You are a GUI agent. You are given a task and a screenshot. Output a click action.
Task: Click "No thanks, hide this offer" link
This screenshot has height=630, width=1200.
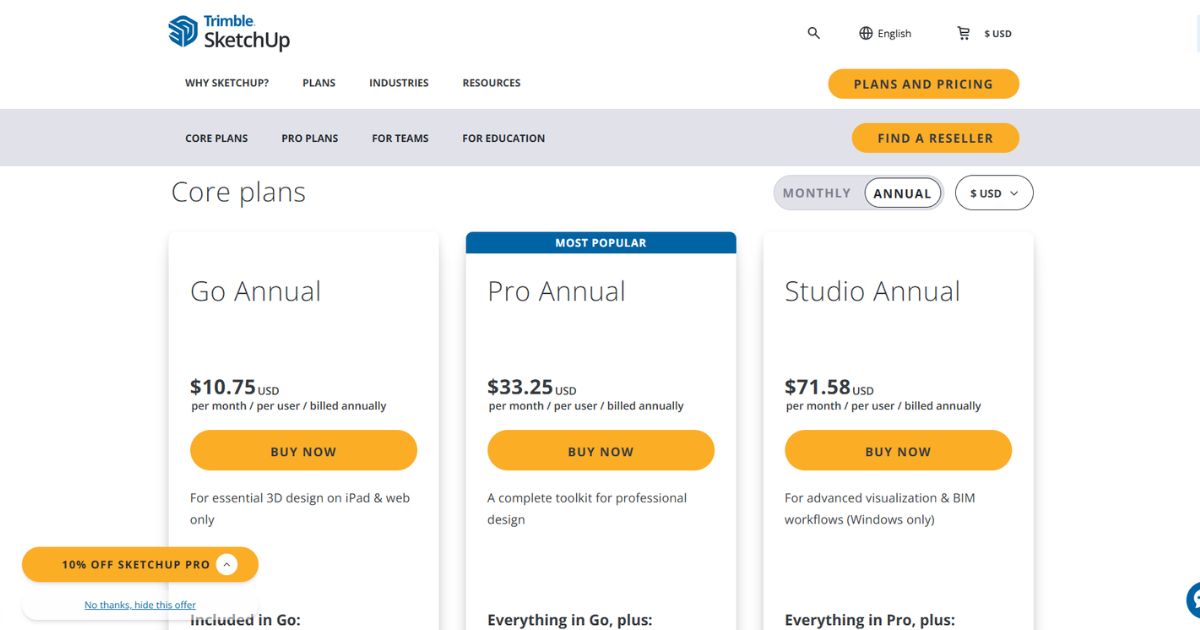click(x=140, y=605)
